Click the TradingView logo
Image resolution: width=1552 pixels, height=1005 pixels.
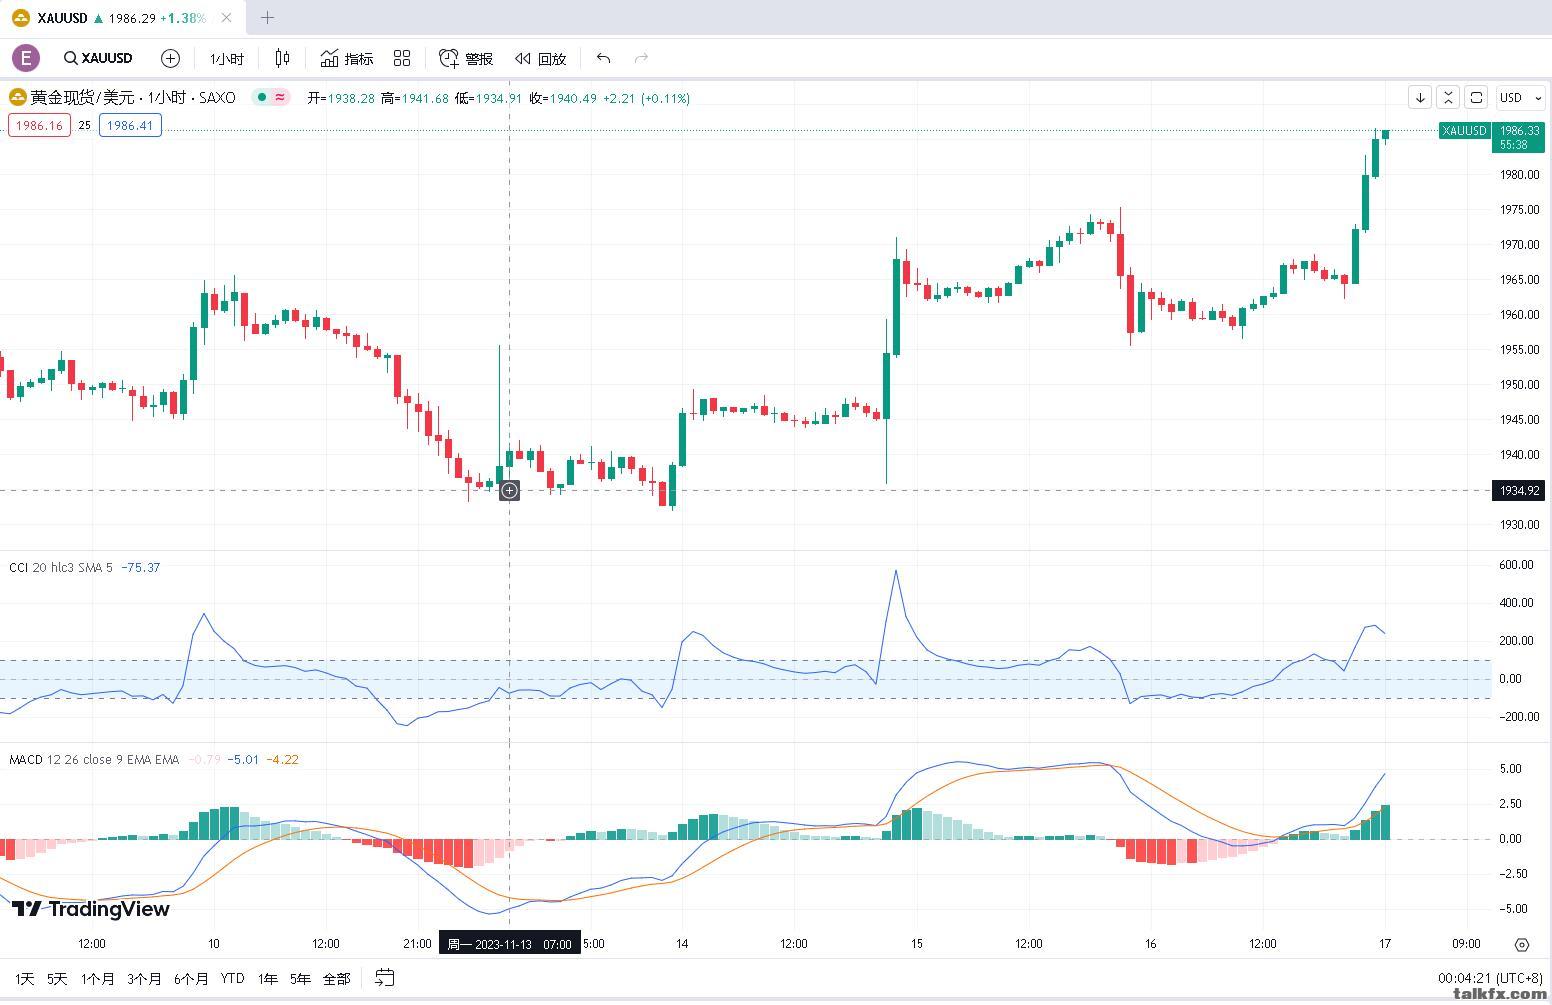(91, 908)
